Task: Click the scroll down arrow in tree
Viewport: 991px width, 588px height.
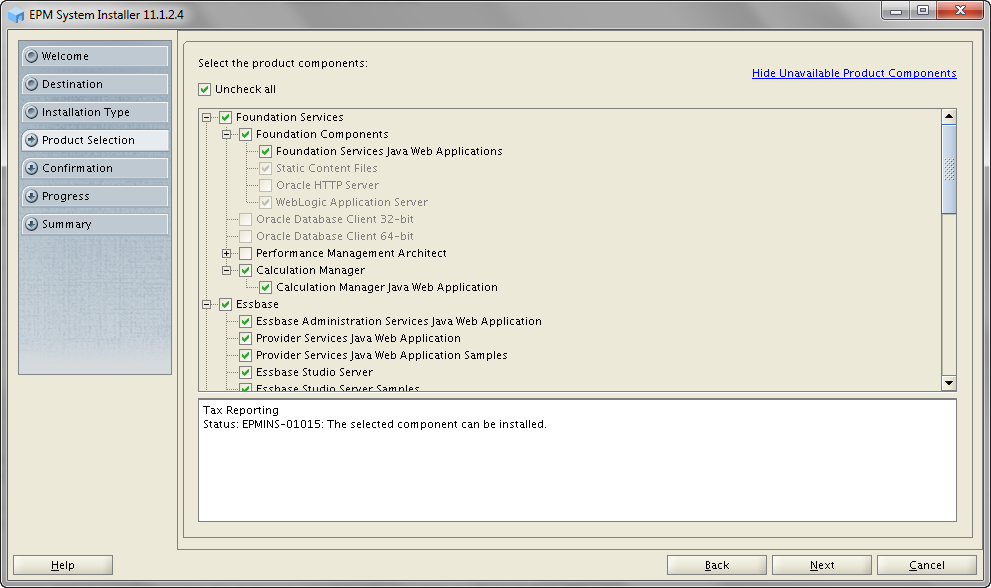Action: point(949,383)
